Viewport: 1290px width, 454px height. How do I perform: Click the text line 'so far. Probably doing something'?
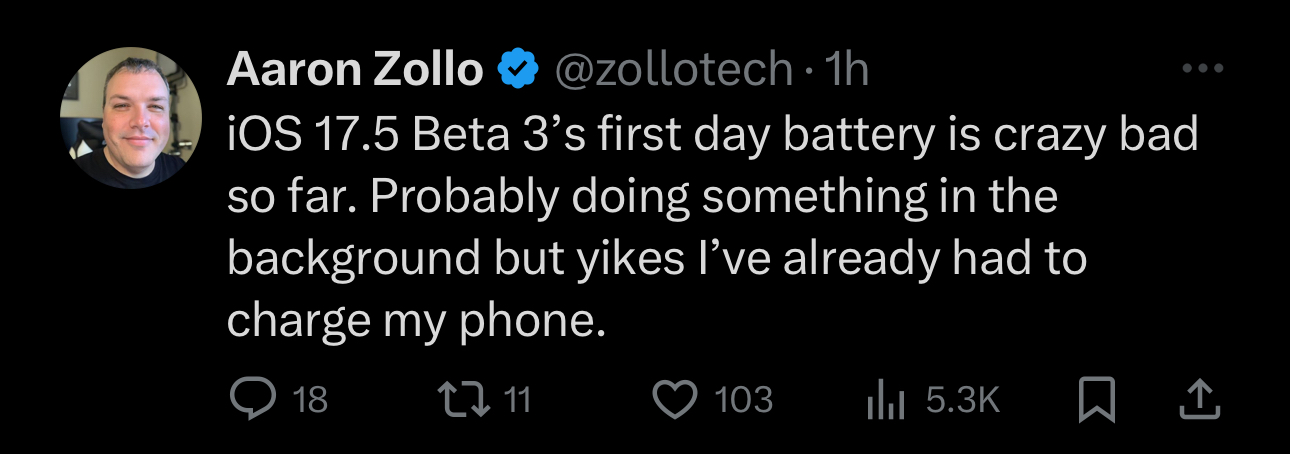tap(641, 197)
